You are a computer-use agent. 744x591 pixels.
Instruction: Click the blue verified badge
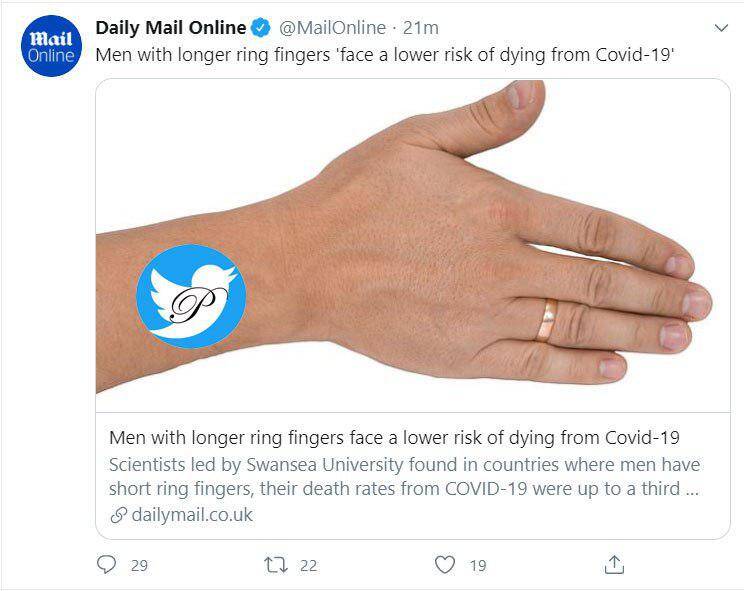(x=260, y=28)
